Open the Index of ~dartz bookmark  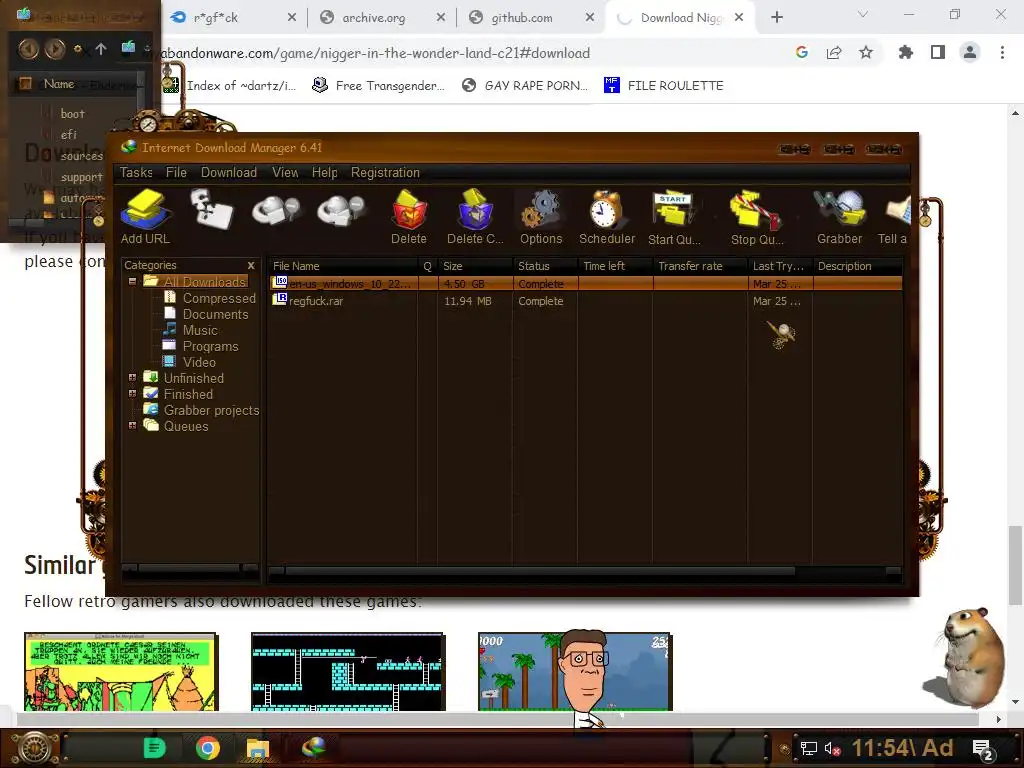tap(230, 86)
